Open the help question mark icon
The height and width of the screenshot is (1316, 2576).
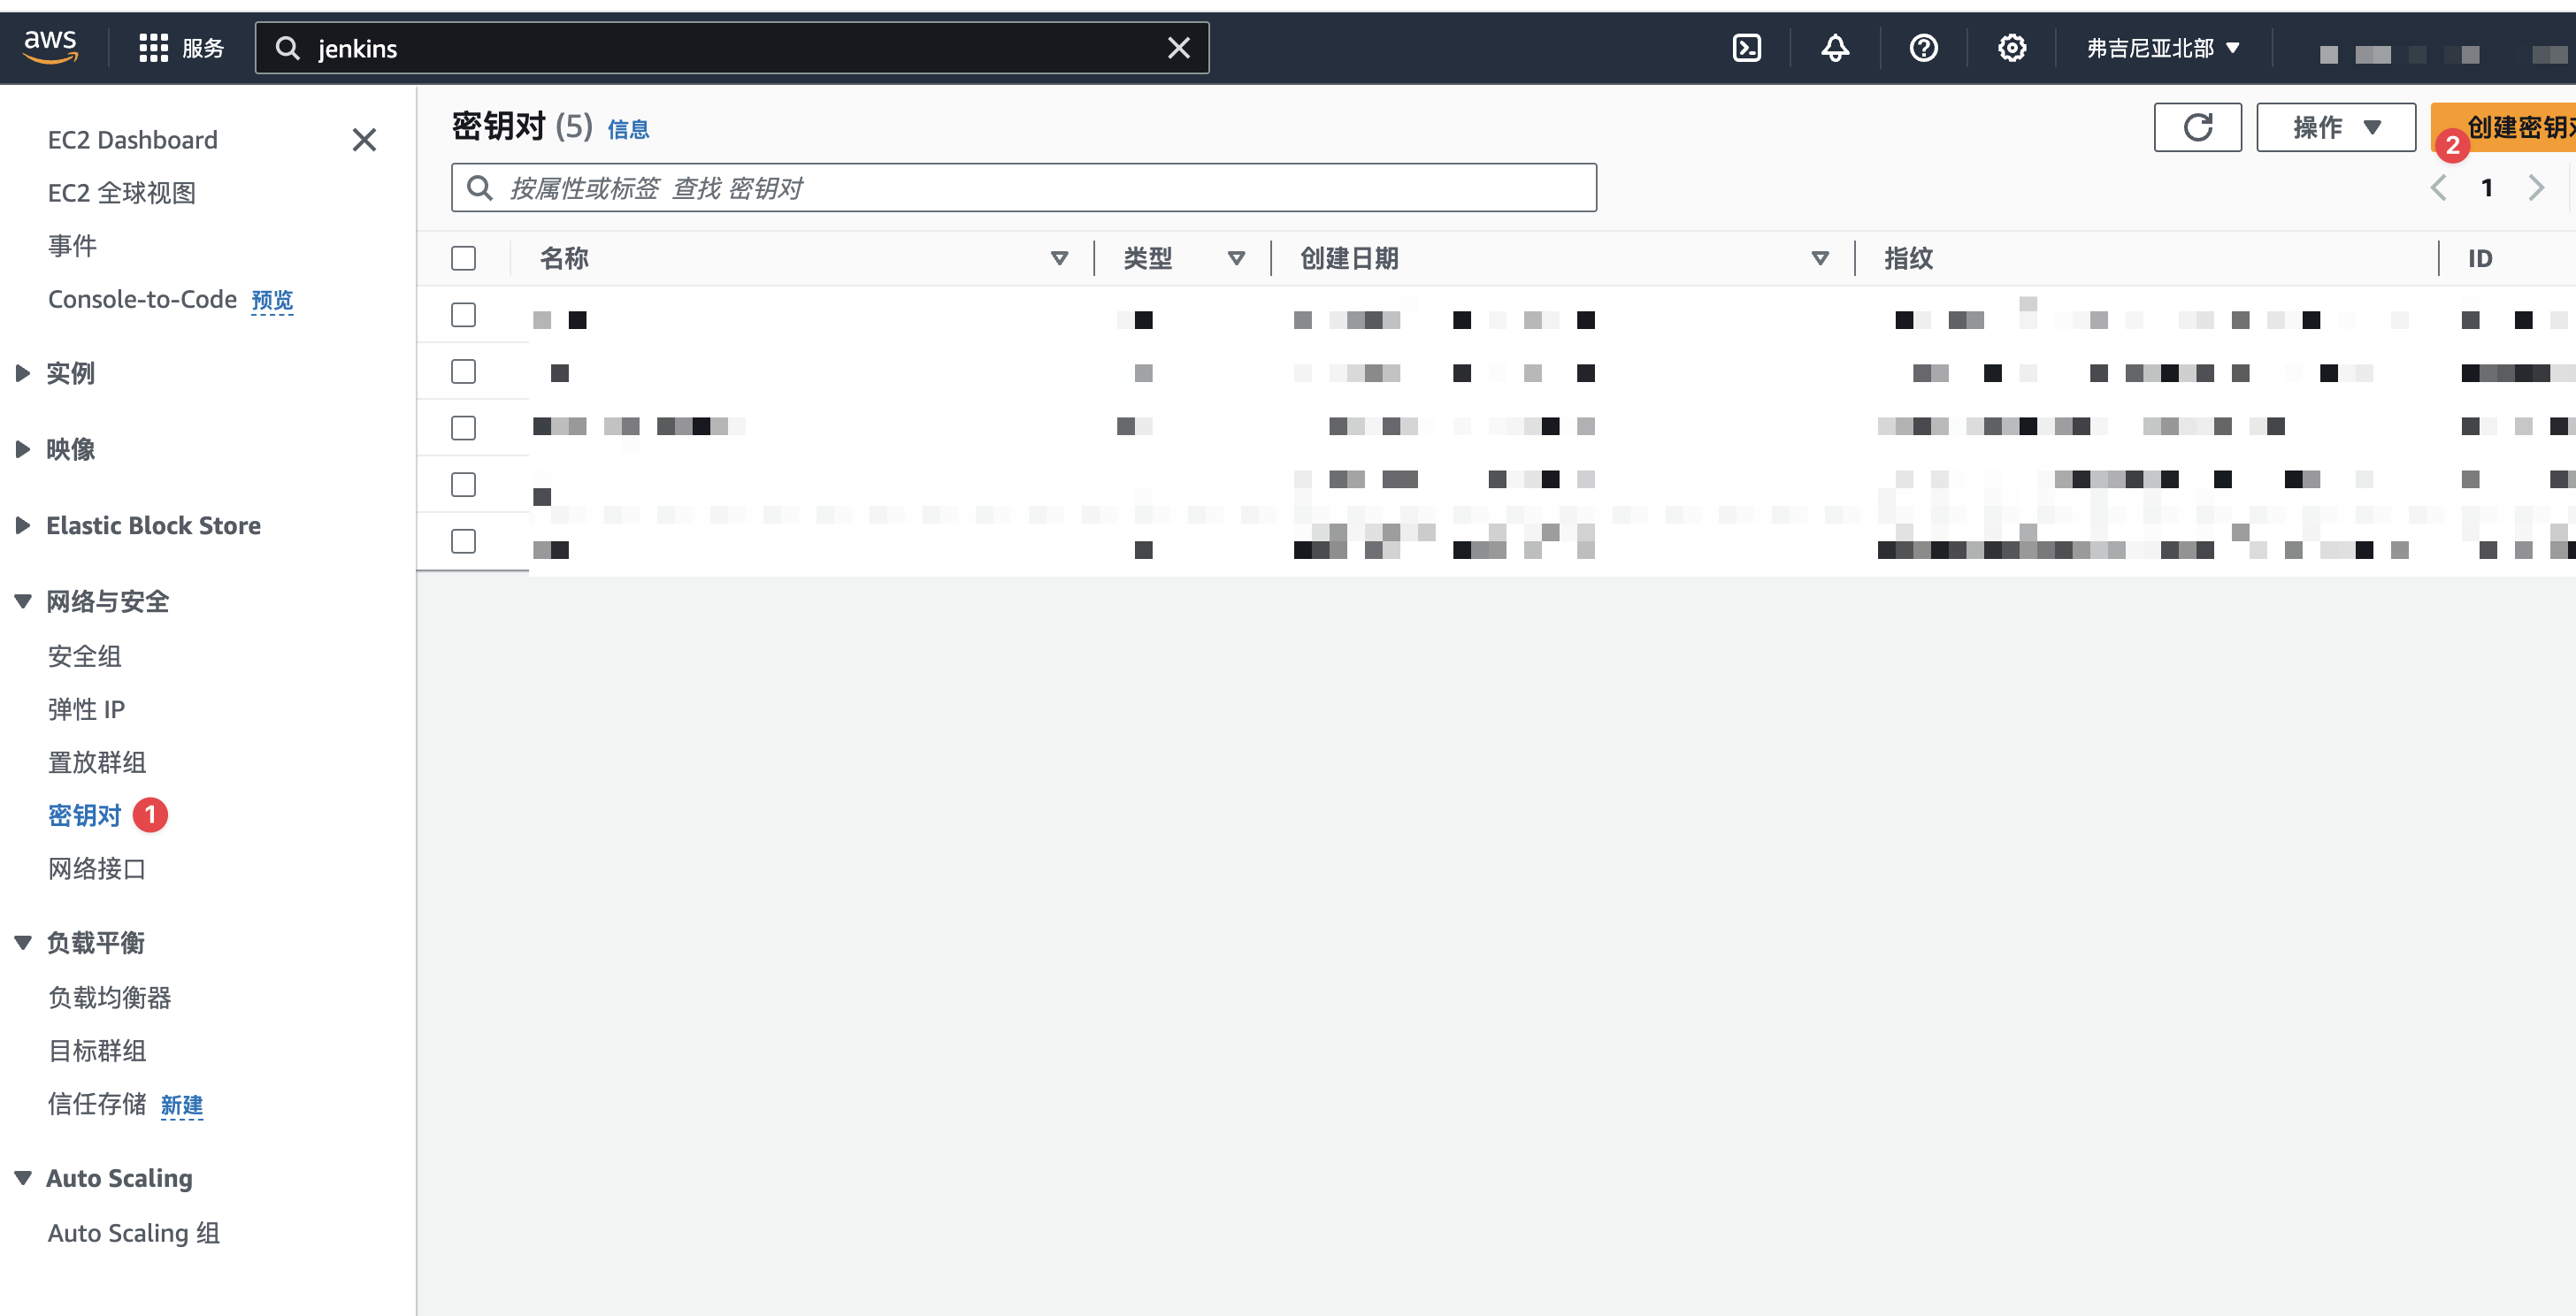pos(1923,48)
